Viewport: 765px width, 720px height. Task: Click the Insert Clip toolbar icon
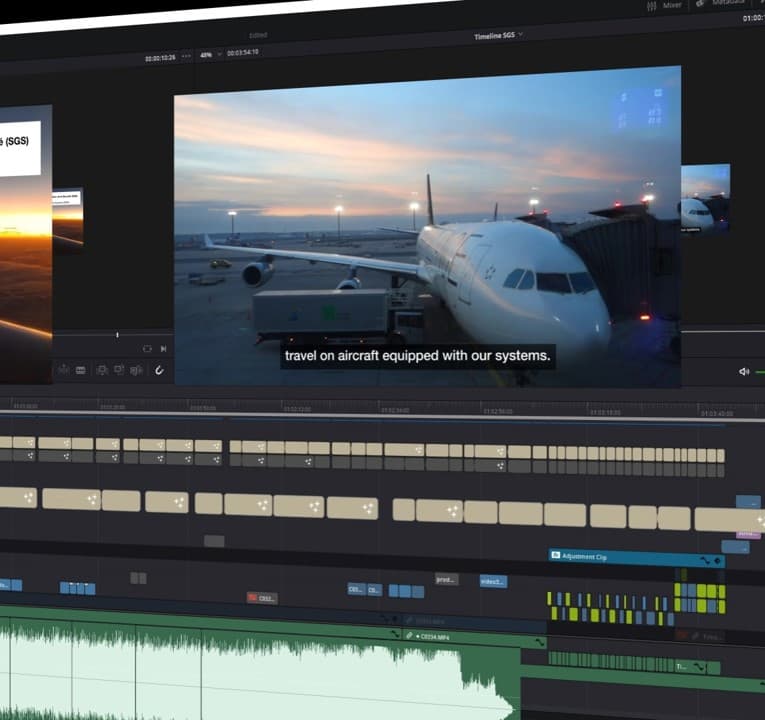click(x=101, y=370)
